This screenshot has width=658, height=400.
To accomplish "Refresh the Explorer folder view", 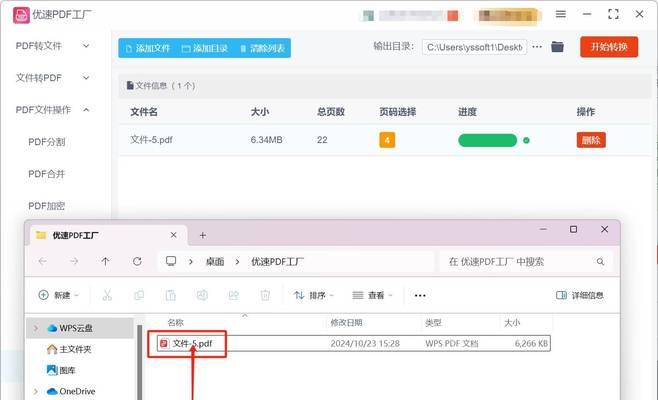I will (x=137, y=261).
